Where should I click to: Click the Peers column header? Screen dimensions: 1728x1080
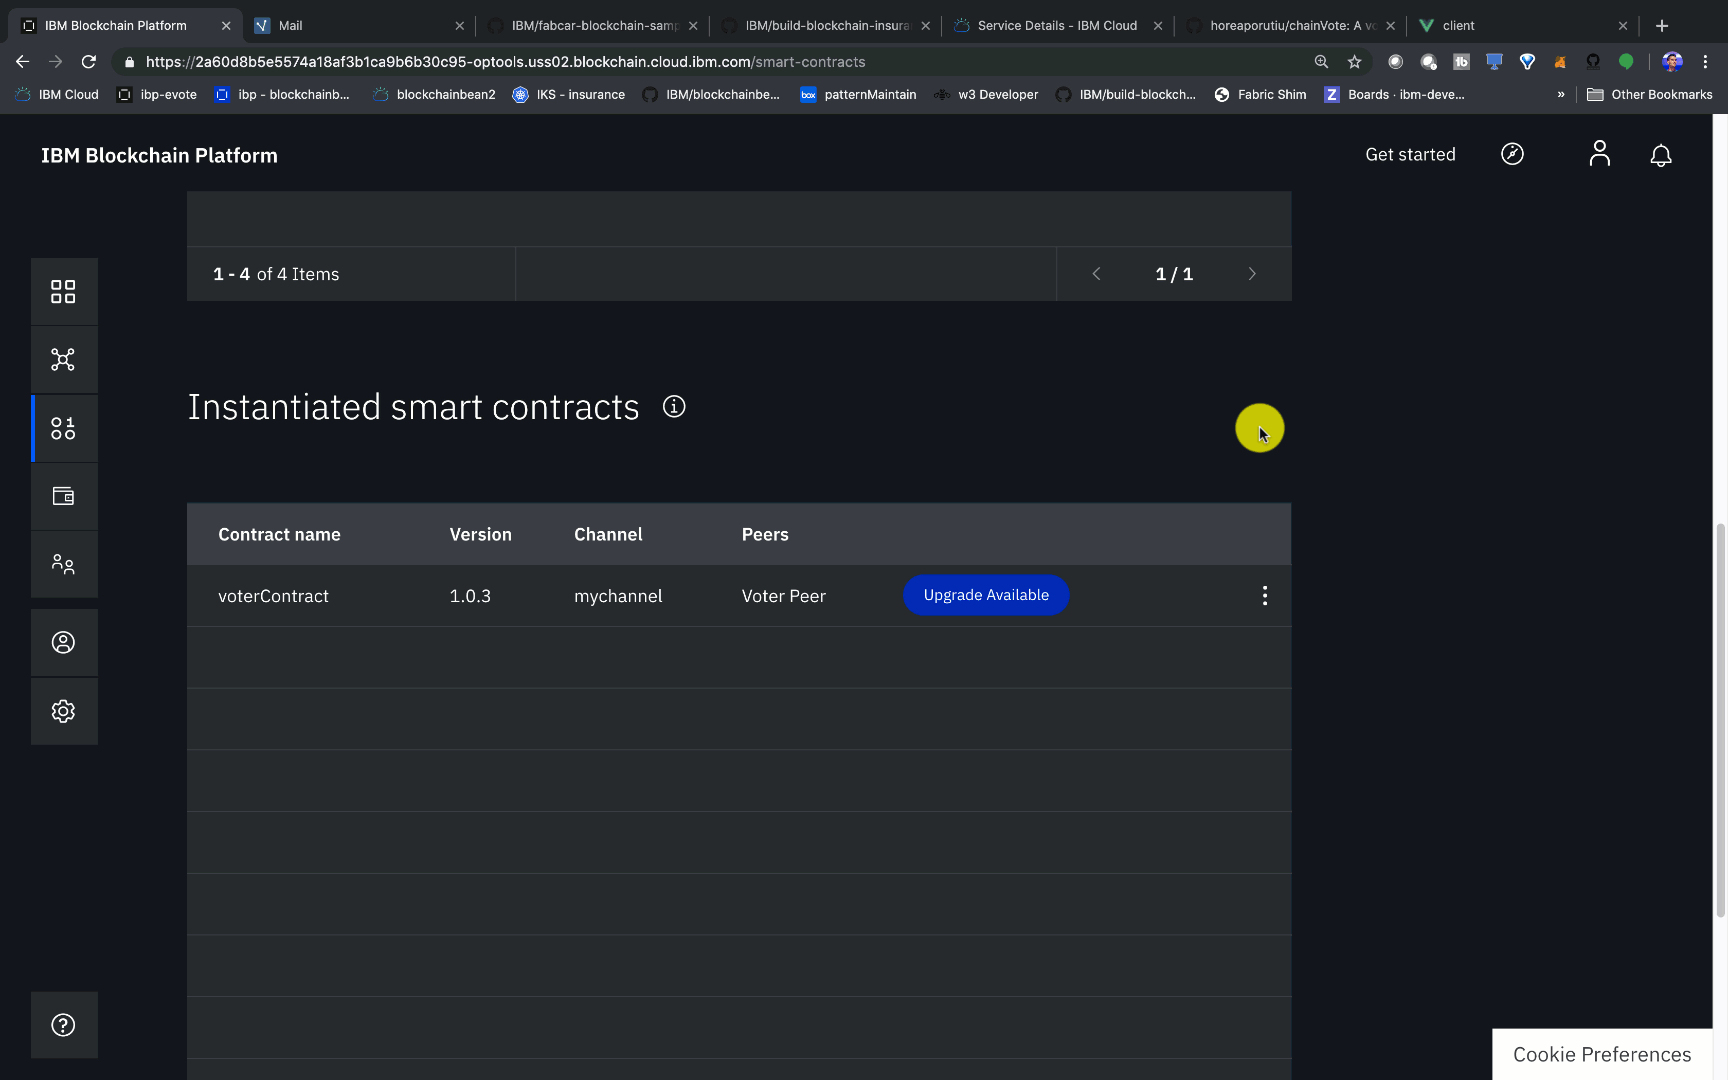tap(765, 534)
